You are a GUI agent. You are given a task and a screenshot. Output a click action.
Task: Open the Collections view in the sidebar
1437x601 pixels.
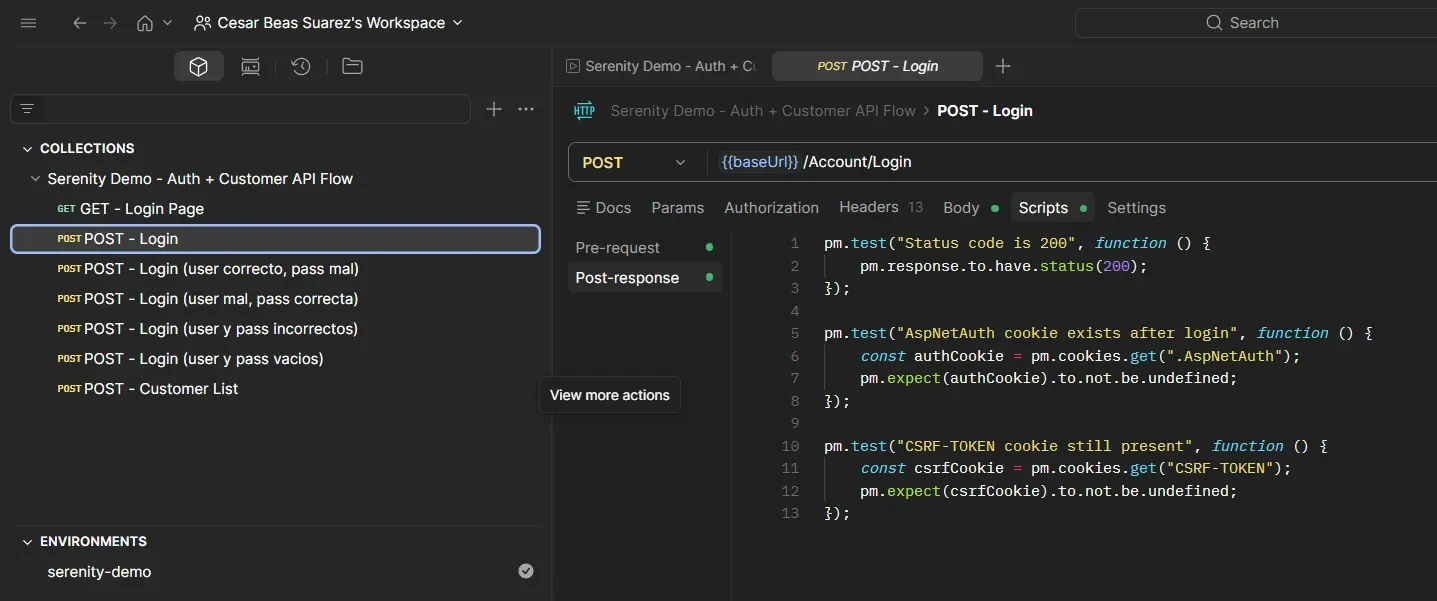(x=198, y=66)
